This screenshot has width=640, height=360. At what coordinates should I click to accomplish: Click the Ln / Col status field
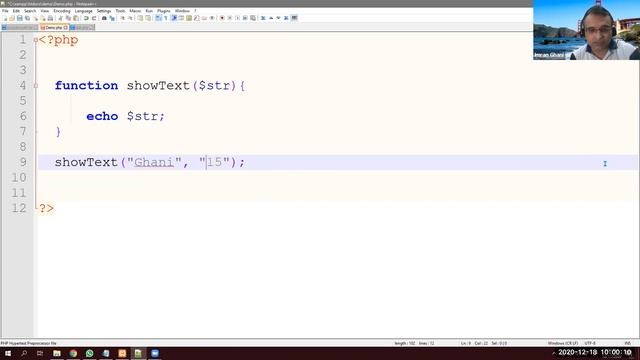484,343
